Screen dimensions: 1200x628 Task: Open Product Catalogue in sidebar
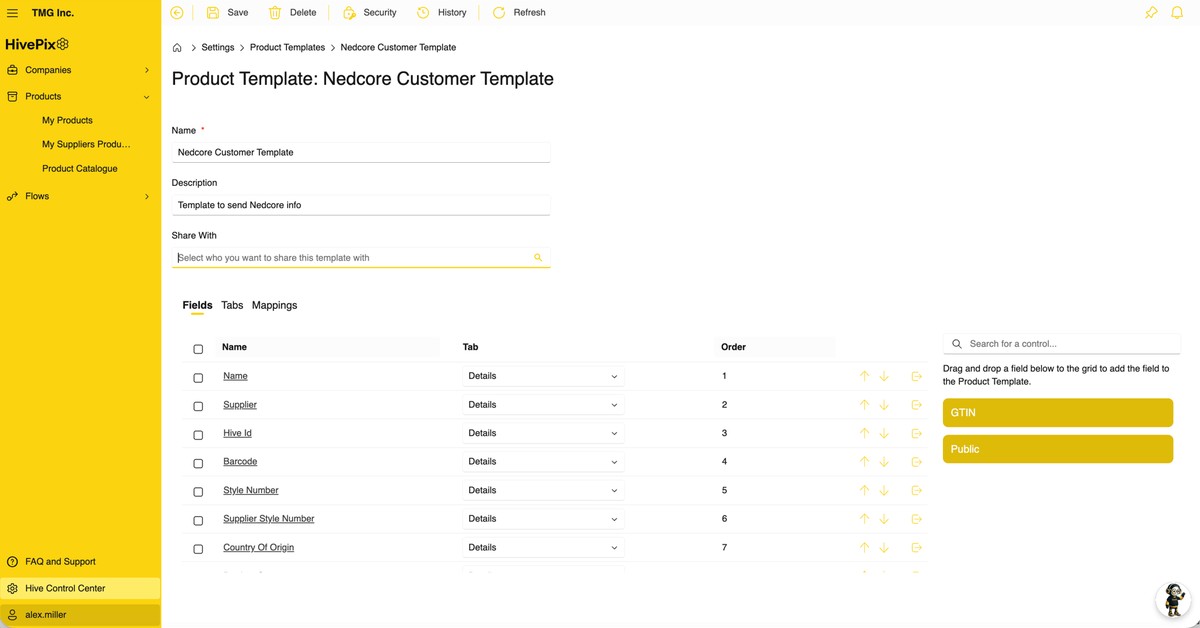(x=79, y=169)
